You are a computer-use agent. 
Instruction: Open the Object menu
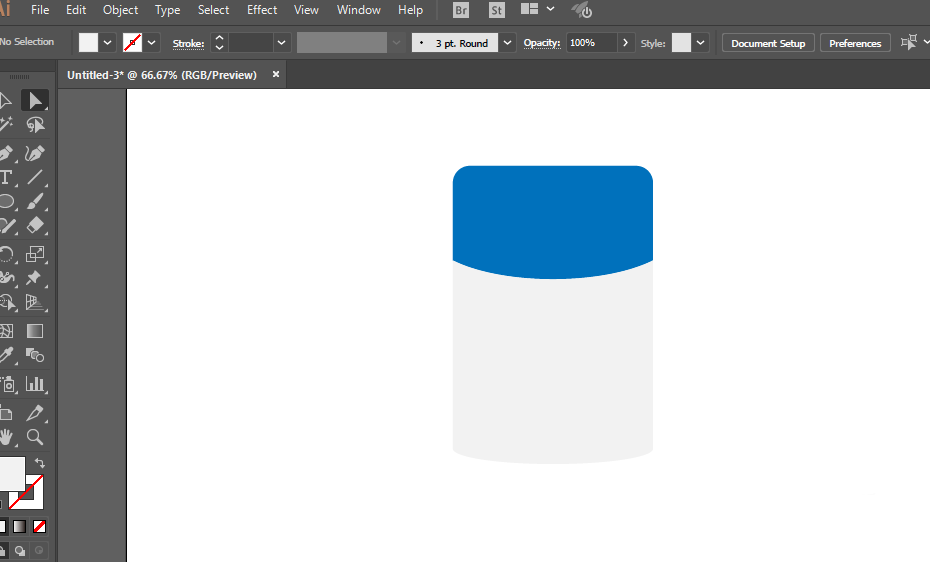pyautogui.click(x=120, y=10)
